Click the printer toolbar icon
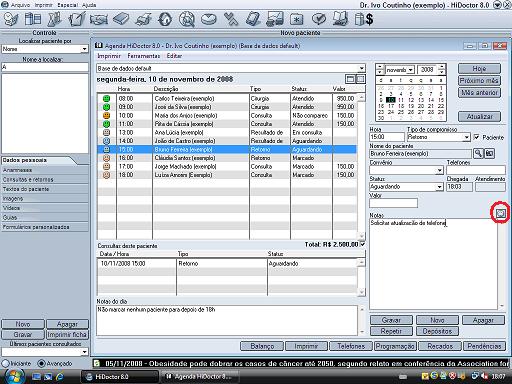512x384 pixels. [x=143, y=19]
